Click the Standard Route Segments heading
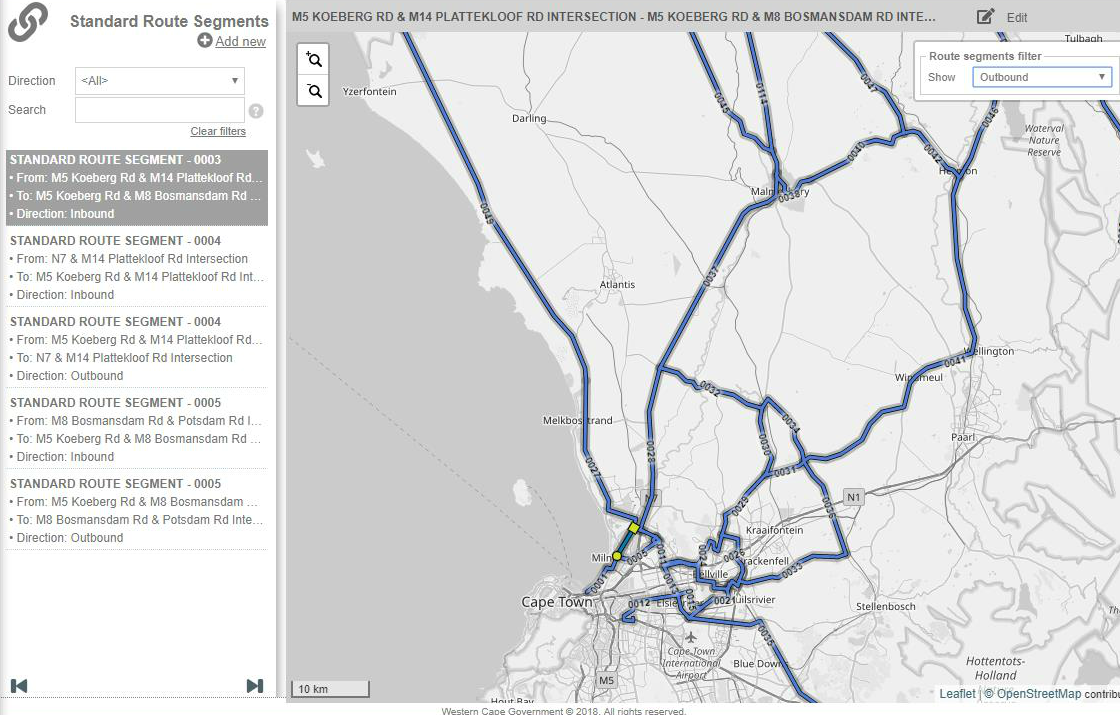Image resolution: width=1120 pixels, height=715 pixels. pos(169,21)
